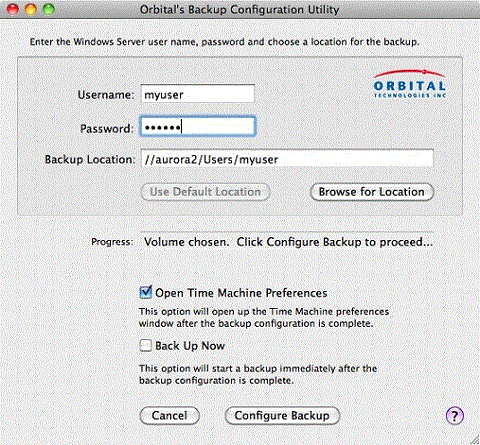The width and height of the screenshot is (480, 445).
Task: Uncheck the Open Time Machine Preferences checkbox
Action: click(146, 292)
